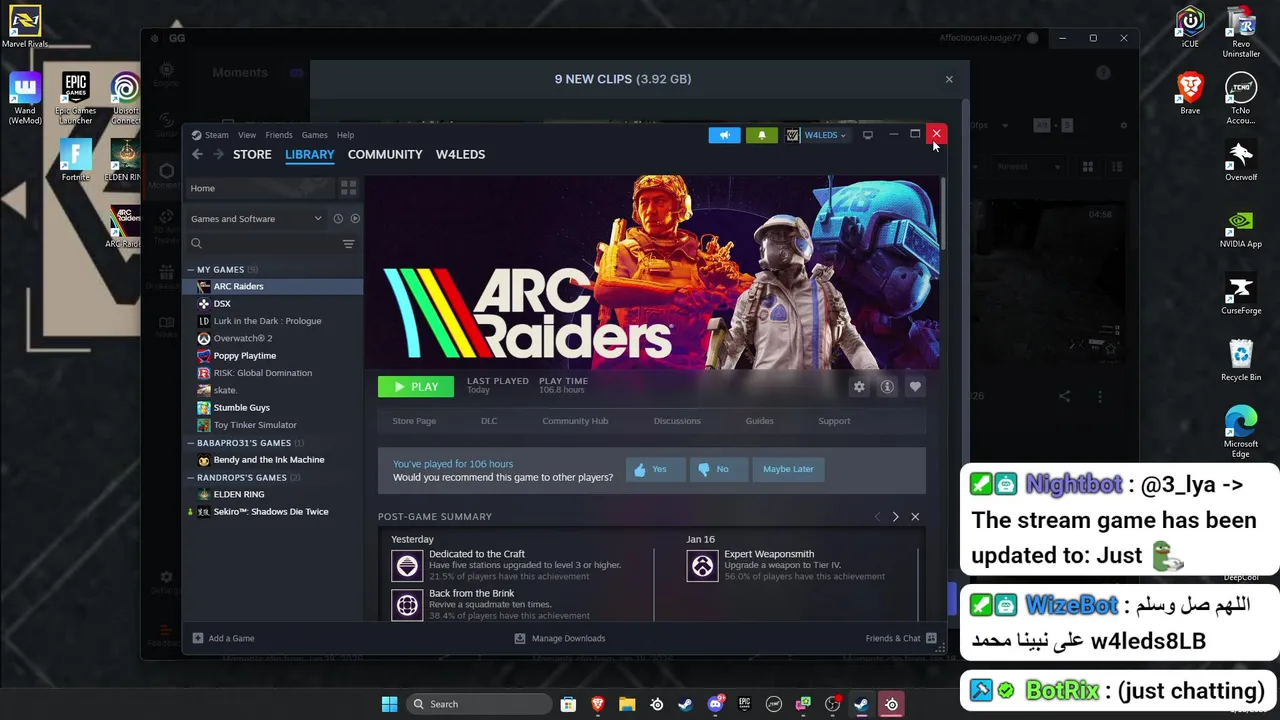Open the Steam menu
This screenshot has height=720, width=1280.
click(x=211, y=135)
